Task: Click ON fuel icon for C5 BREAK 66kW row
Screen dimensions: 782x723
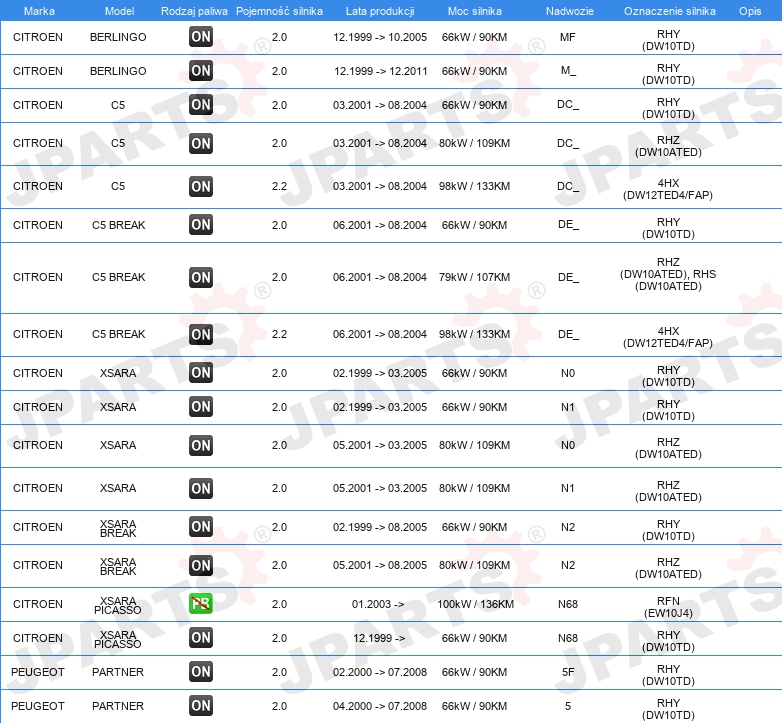Action: [201, 224]
